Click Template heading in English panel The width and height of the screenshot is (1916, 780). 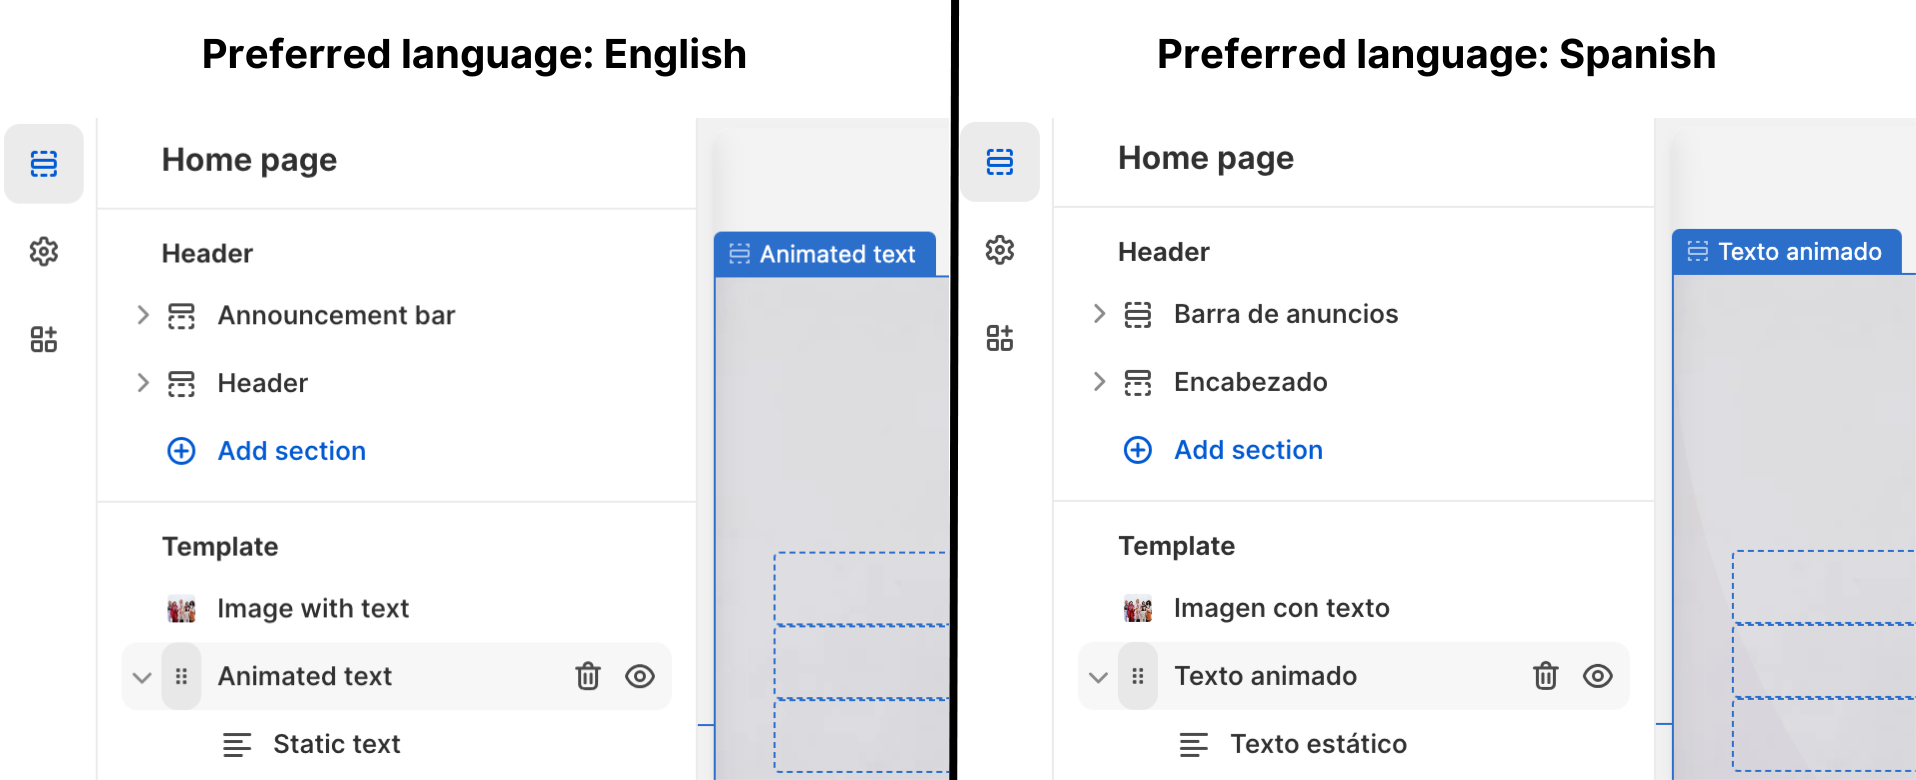click(220, 547)
